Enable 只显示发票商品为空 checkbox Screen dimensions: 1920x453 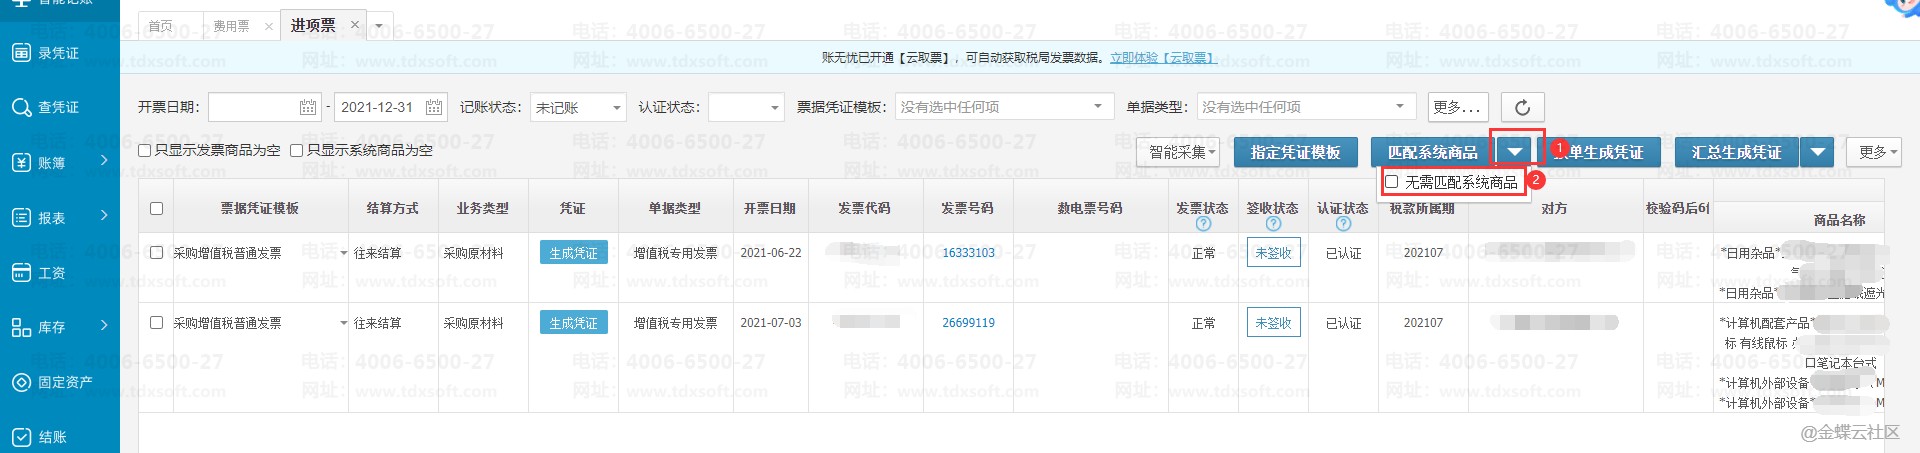pyautogui.click(x=145, y=151)
